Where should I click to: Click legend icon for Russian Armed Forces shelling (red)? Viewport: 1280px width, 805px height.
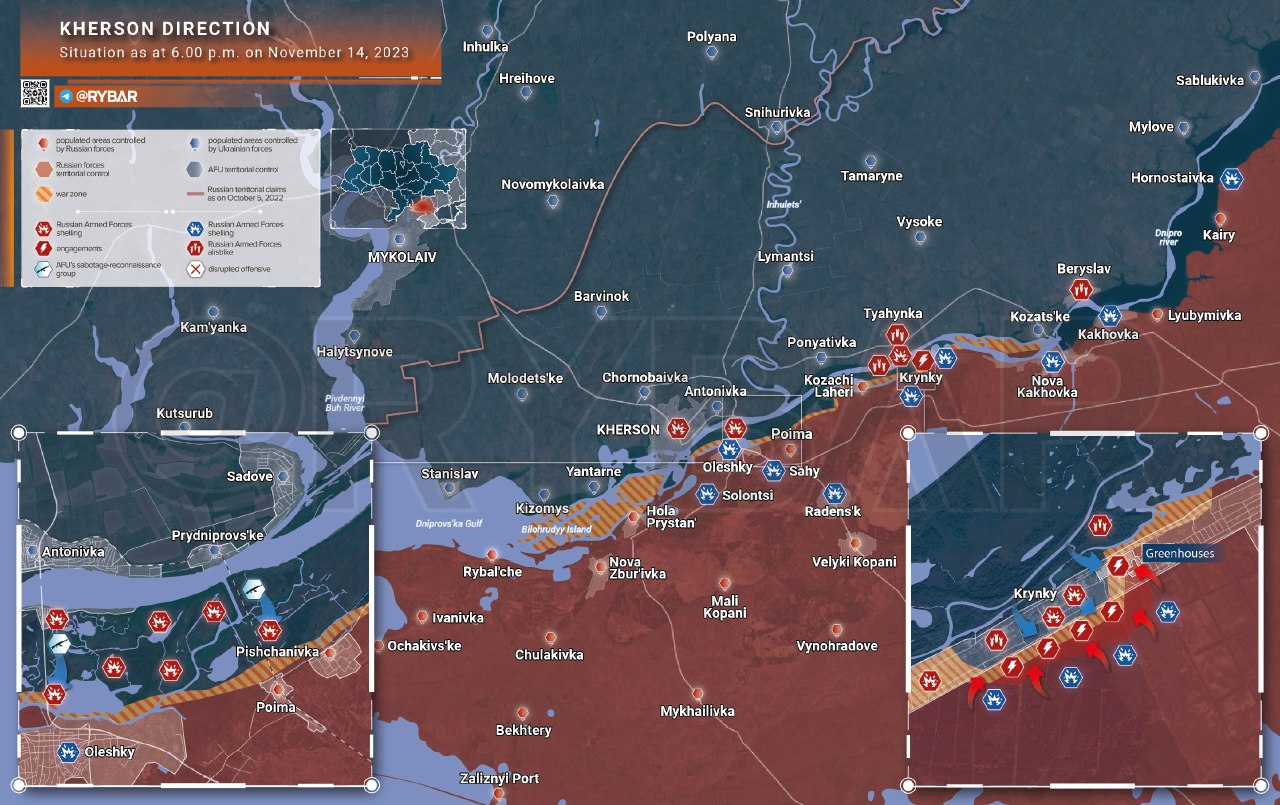pyautogui.click(x=44, y=229)
